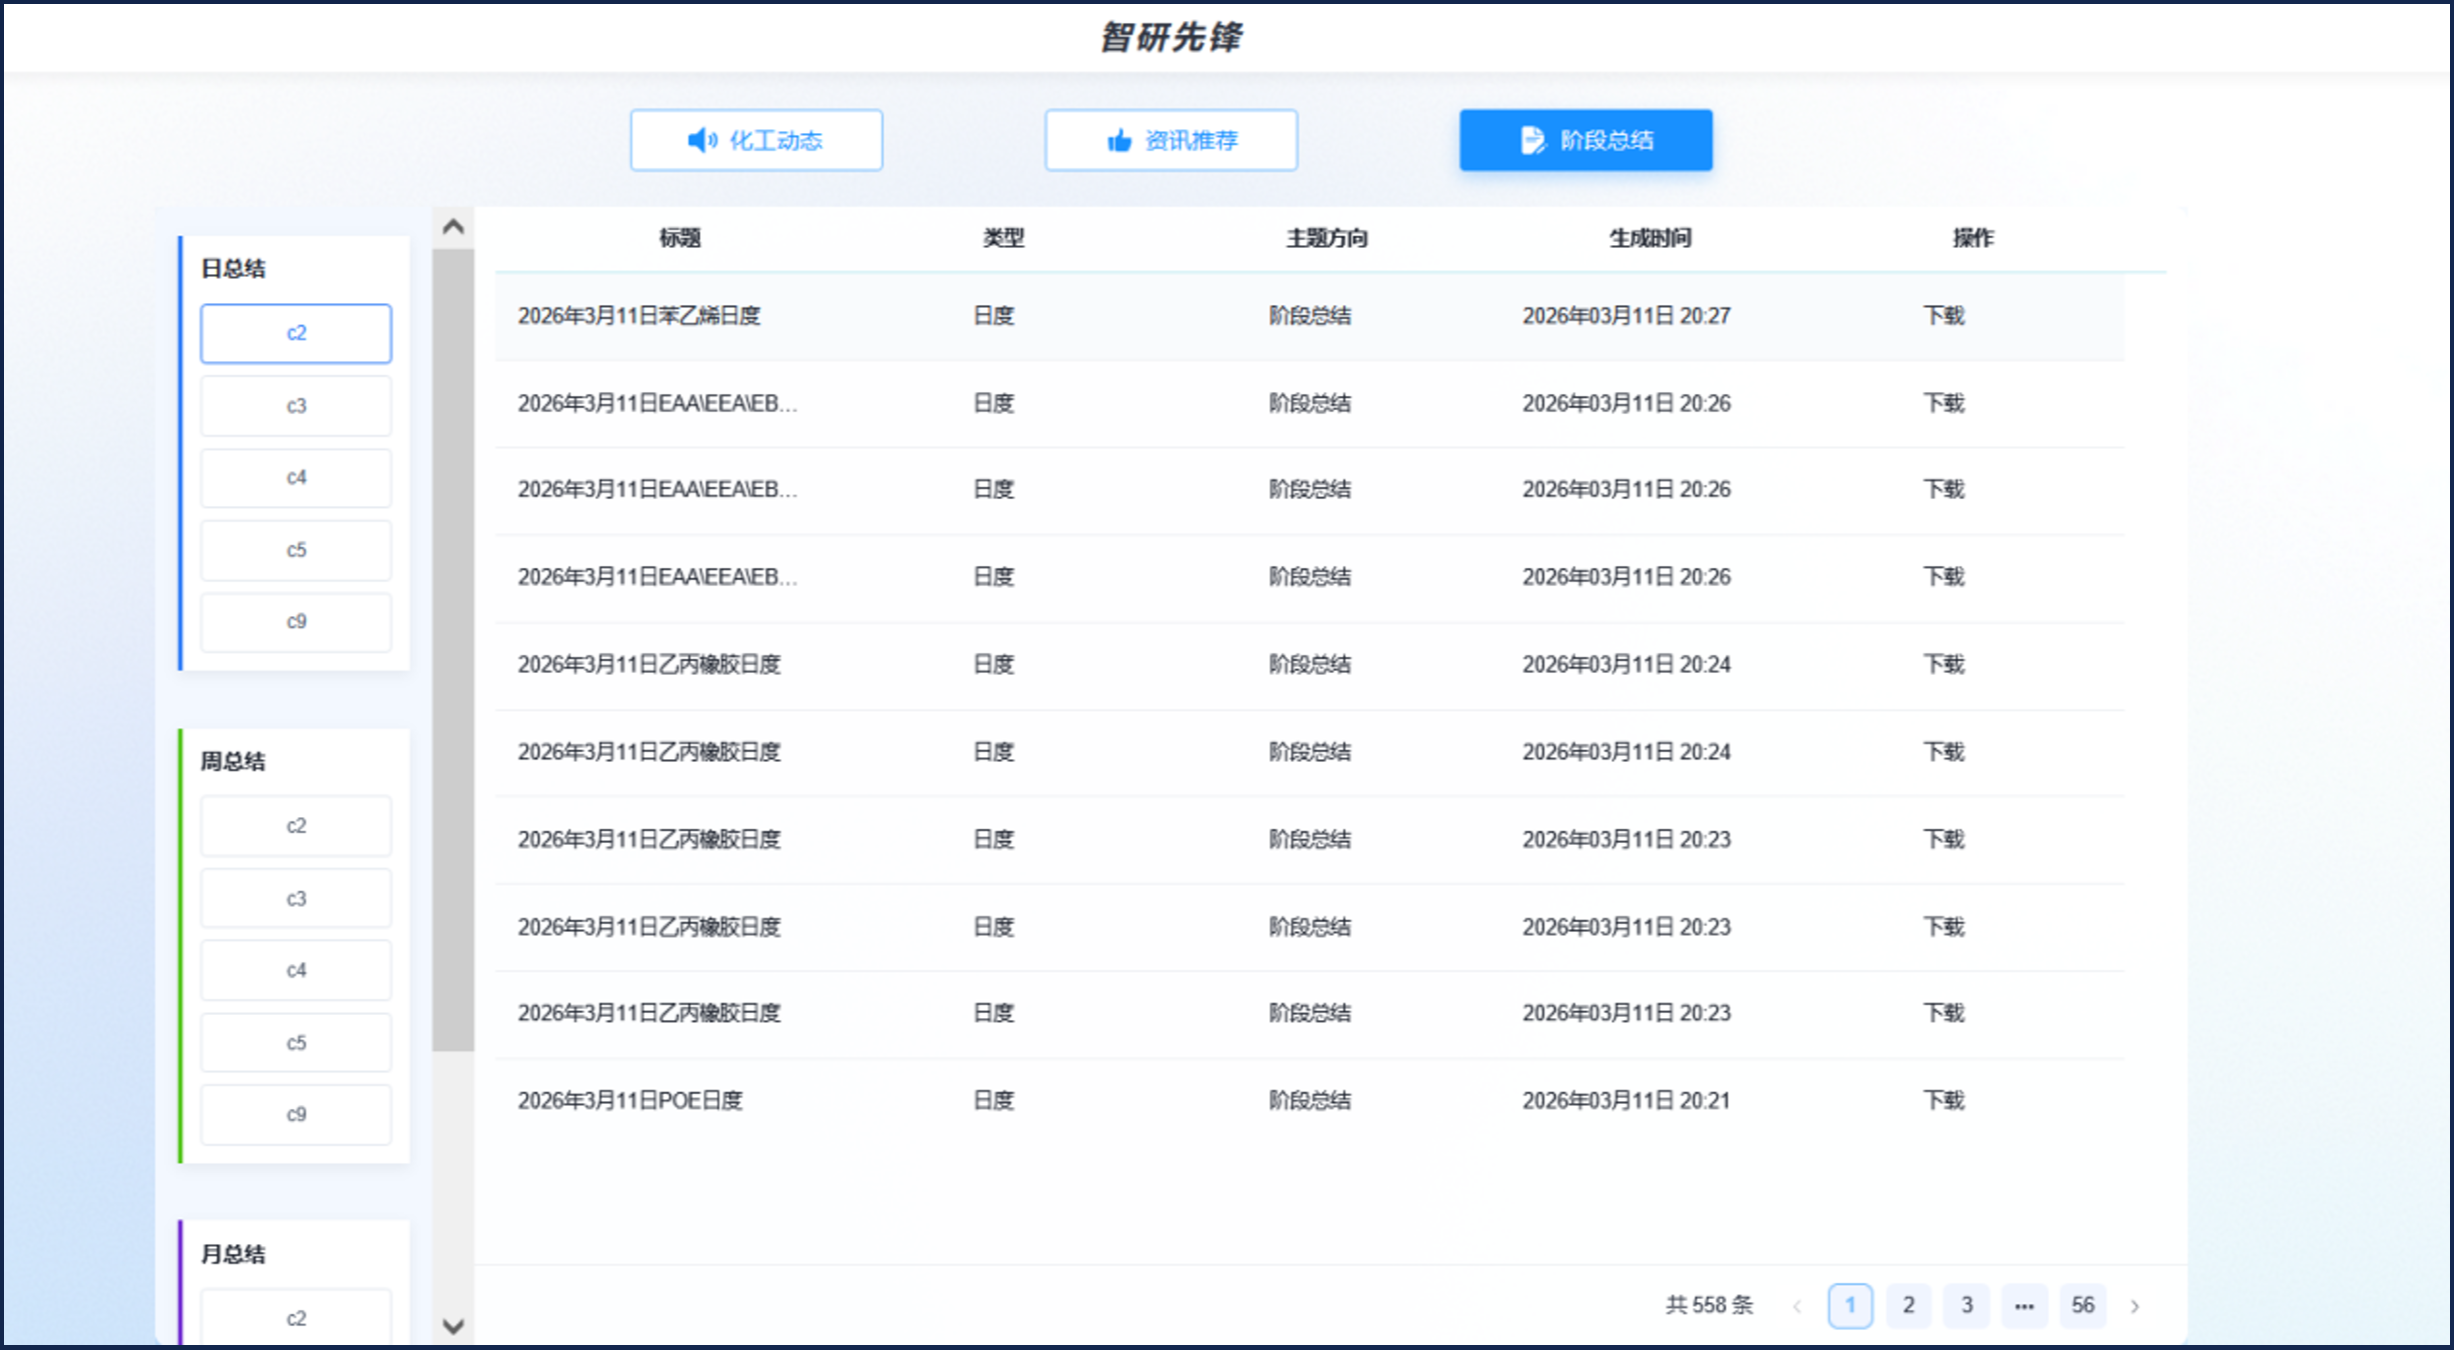Viewport: 2454px width, 1350px height.
Task: Click the 智研先锋 page title
Action: (1171, 38)
